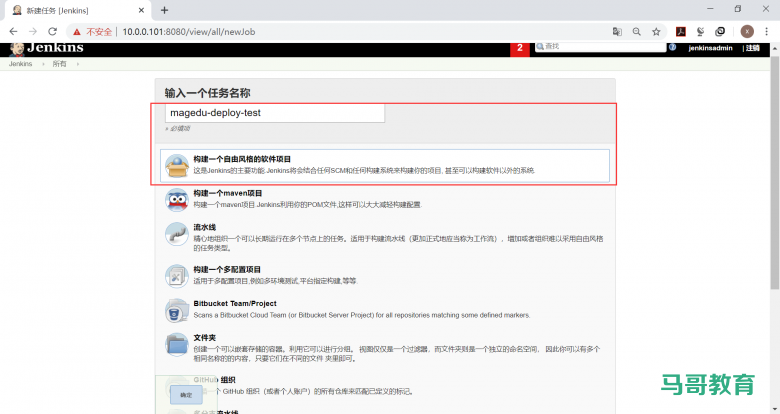Viewport: 780px width, 414px height.
Task: Open the Chrome profile avatar
Action: [x=747, y=32]
